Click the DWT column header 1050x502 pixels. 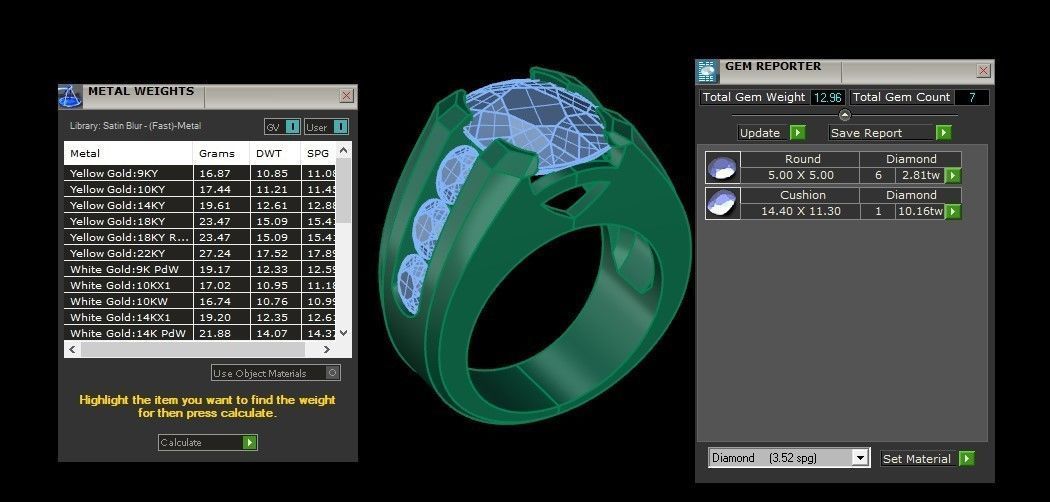point(275,153)
